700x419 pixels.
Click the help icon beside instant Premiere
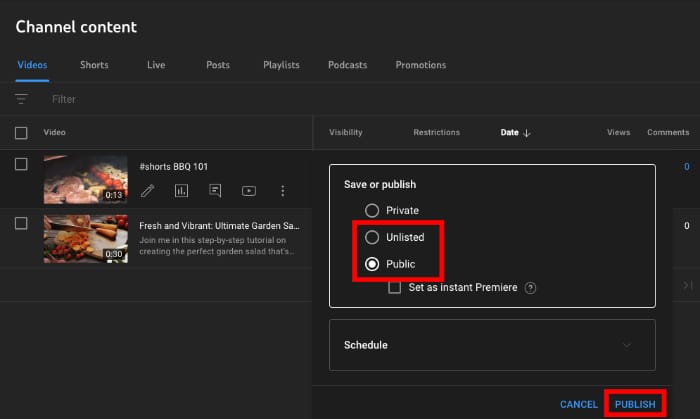point(531,288)
